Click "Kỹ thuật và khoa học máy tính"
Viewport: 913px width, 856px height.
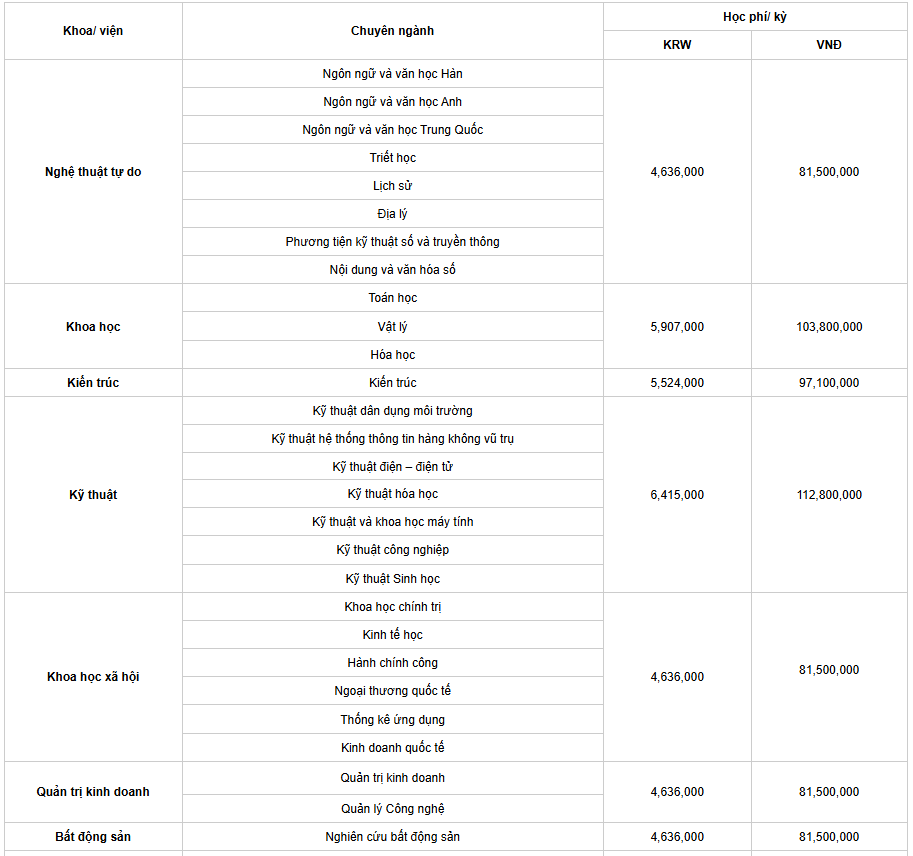click(392, 522)
